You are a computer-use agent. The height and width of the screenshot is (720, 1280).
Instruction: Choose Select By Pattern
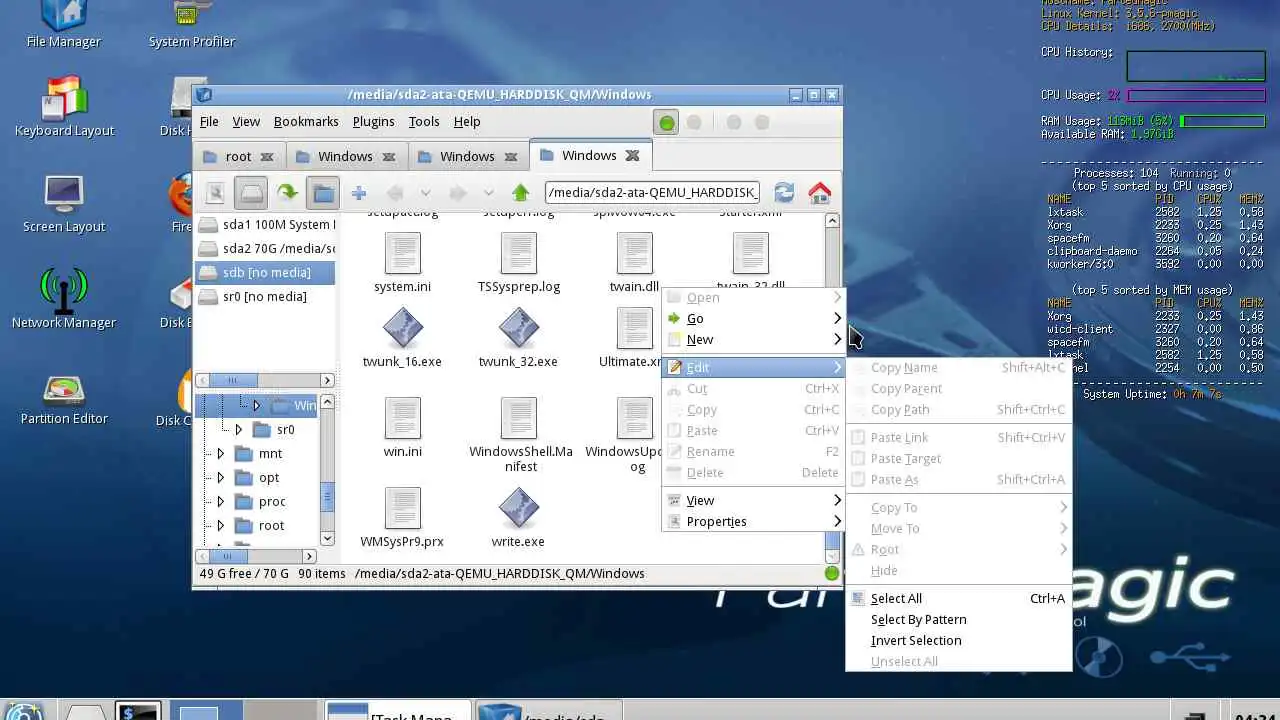pos(958,619)
